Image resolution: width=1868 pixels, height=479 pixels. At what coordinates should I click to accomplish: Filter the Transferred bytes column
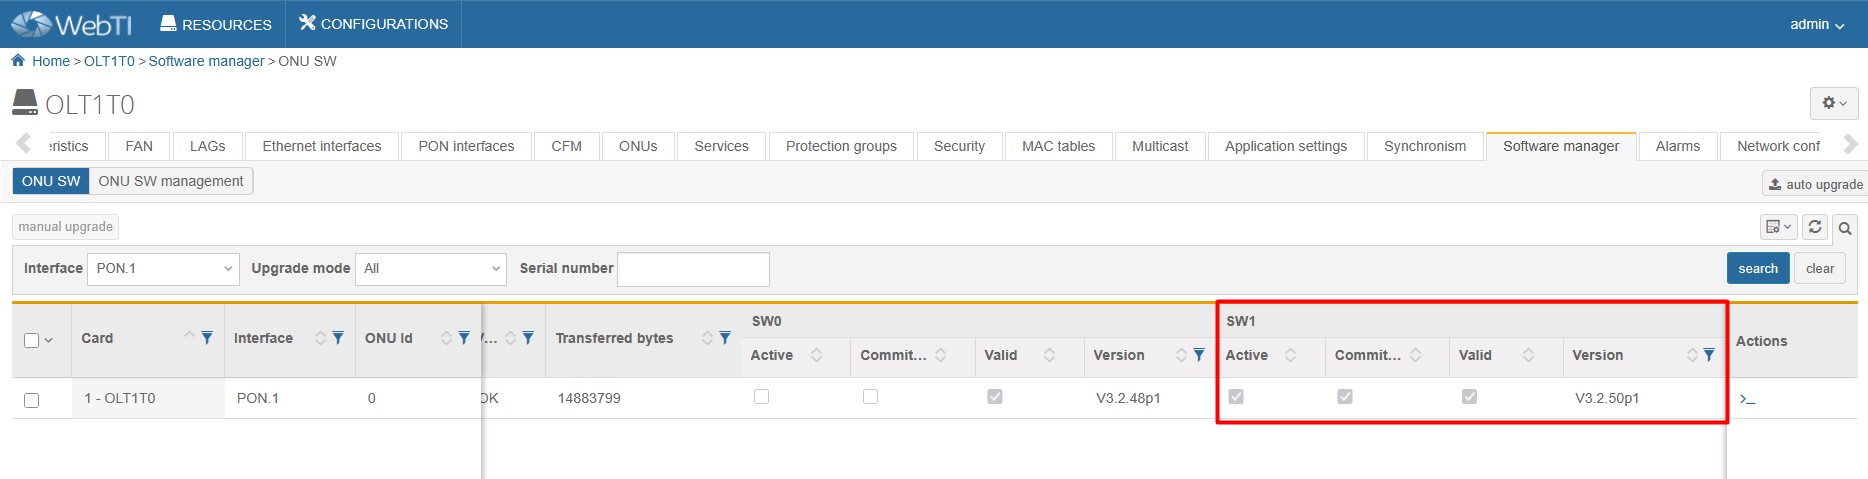tap(725, 338)
